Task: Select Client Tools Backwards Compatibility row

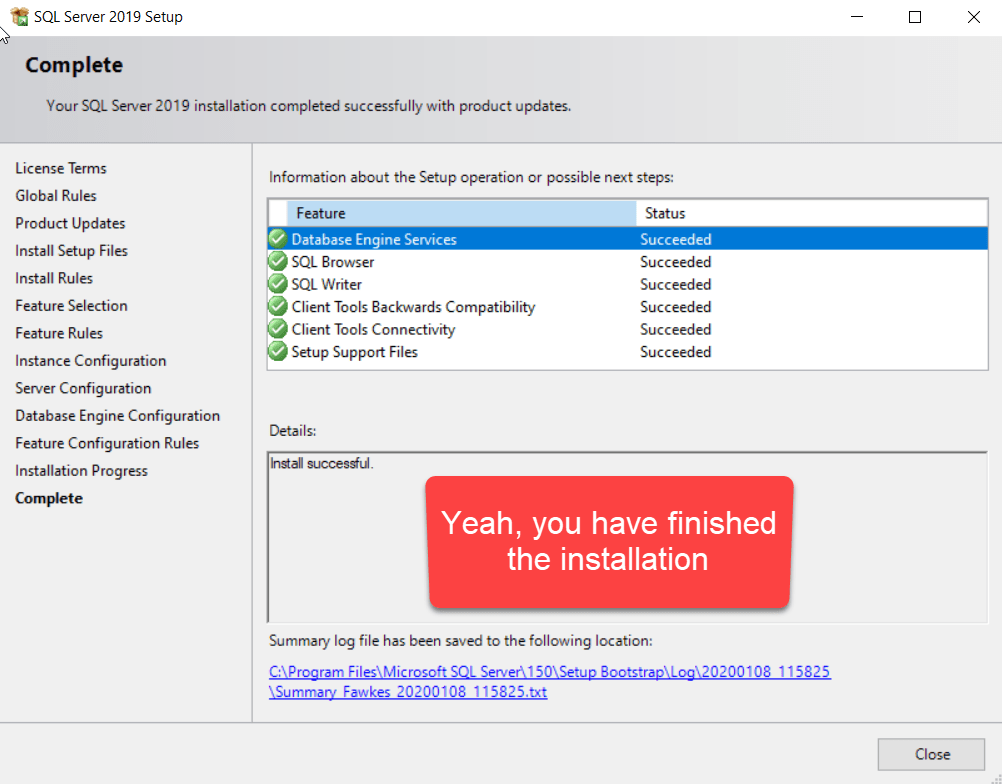Action: click(628, 307)
